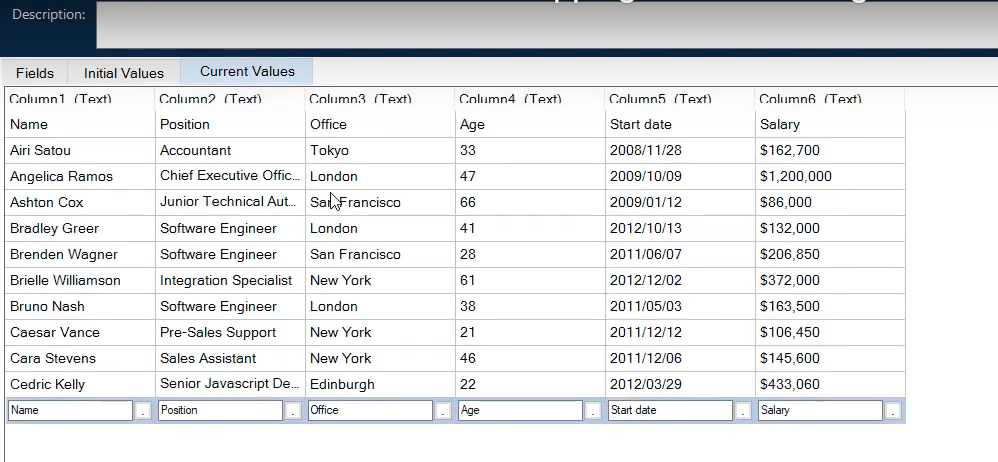Click the Age input field in bottom row
Screen dimensions: 998x462
520,410
